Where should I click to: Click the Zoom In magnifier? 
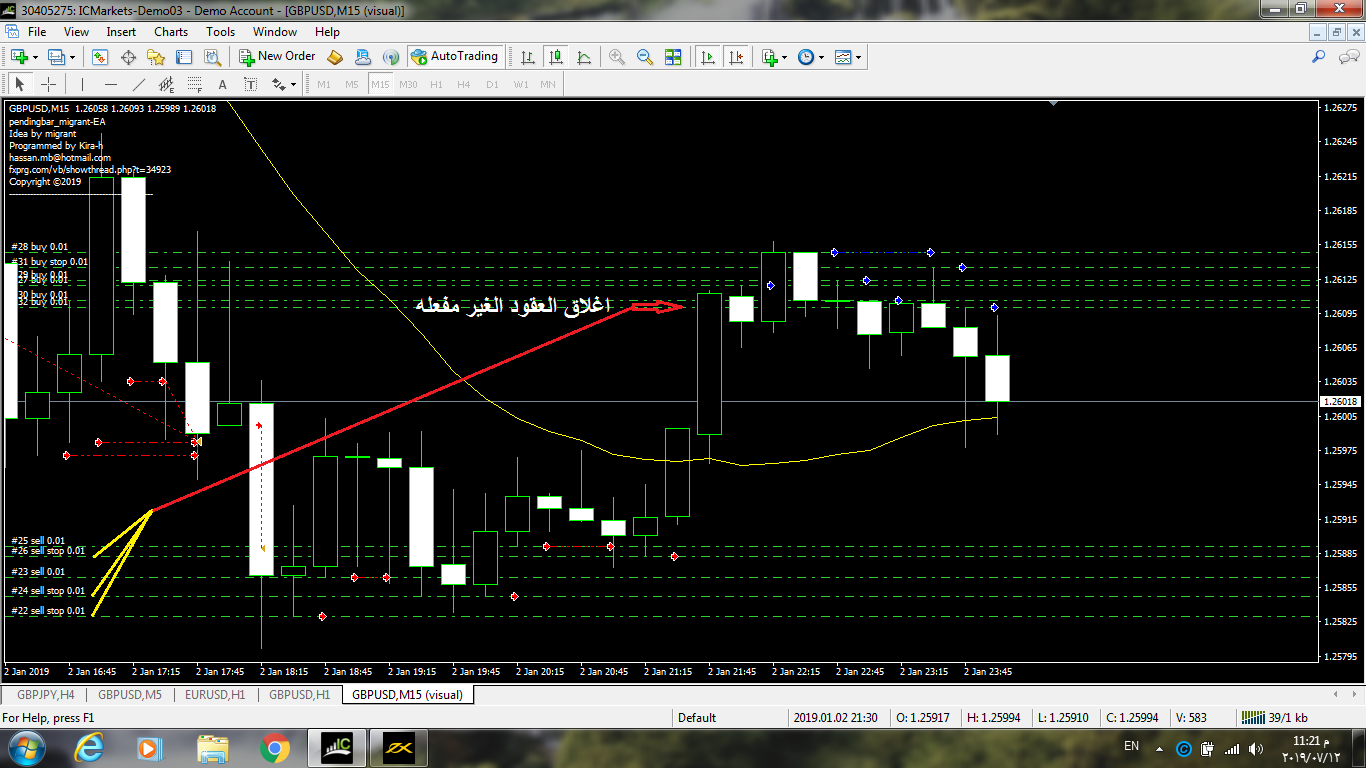tap(617, 57)
